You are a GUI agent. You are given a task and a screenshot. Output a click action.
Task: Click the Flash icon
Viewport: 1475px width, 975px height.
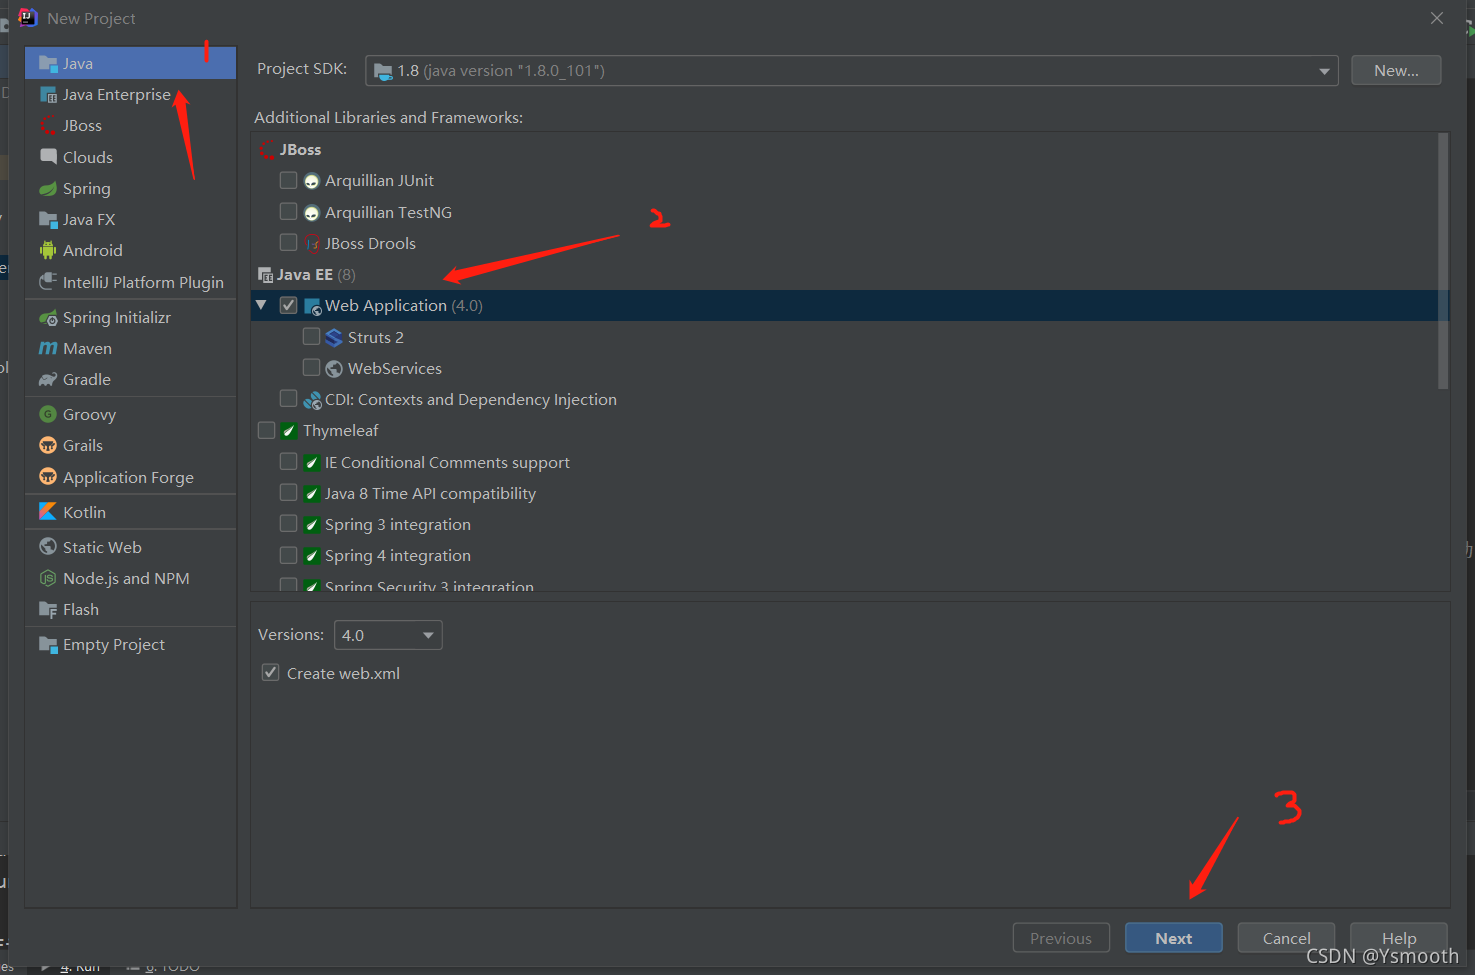(48, 610)
